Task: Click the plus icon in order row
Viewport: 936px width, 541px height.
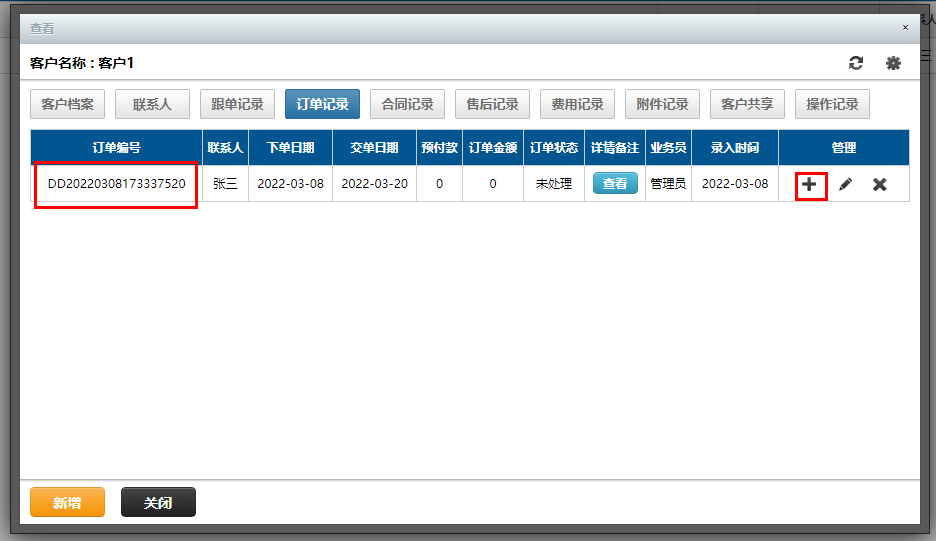Action: tap(809, 184)
